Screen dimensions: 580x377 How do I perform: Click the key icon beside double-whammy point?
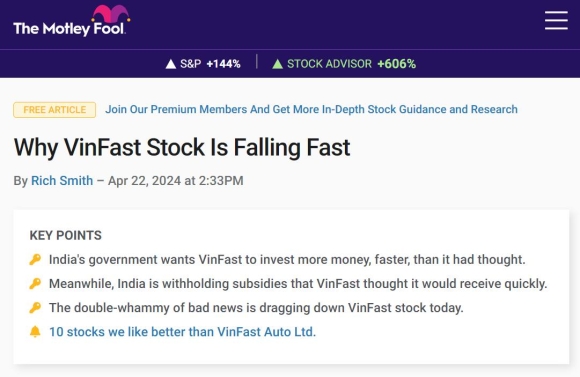(35, 307)
